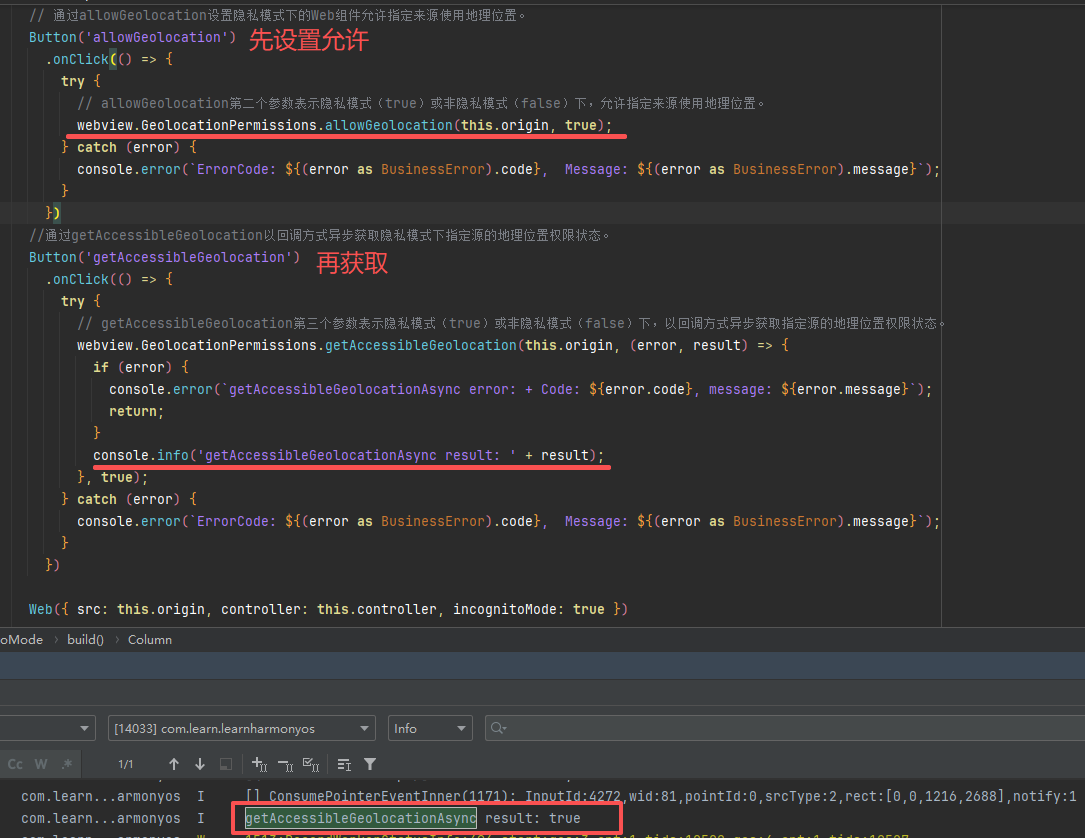This screenshot has width=1085, height=838.
Task: Click the add log filter icon
Action: click(258, 764)
